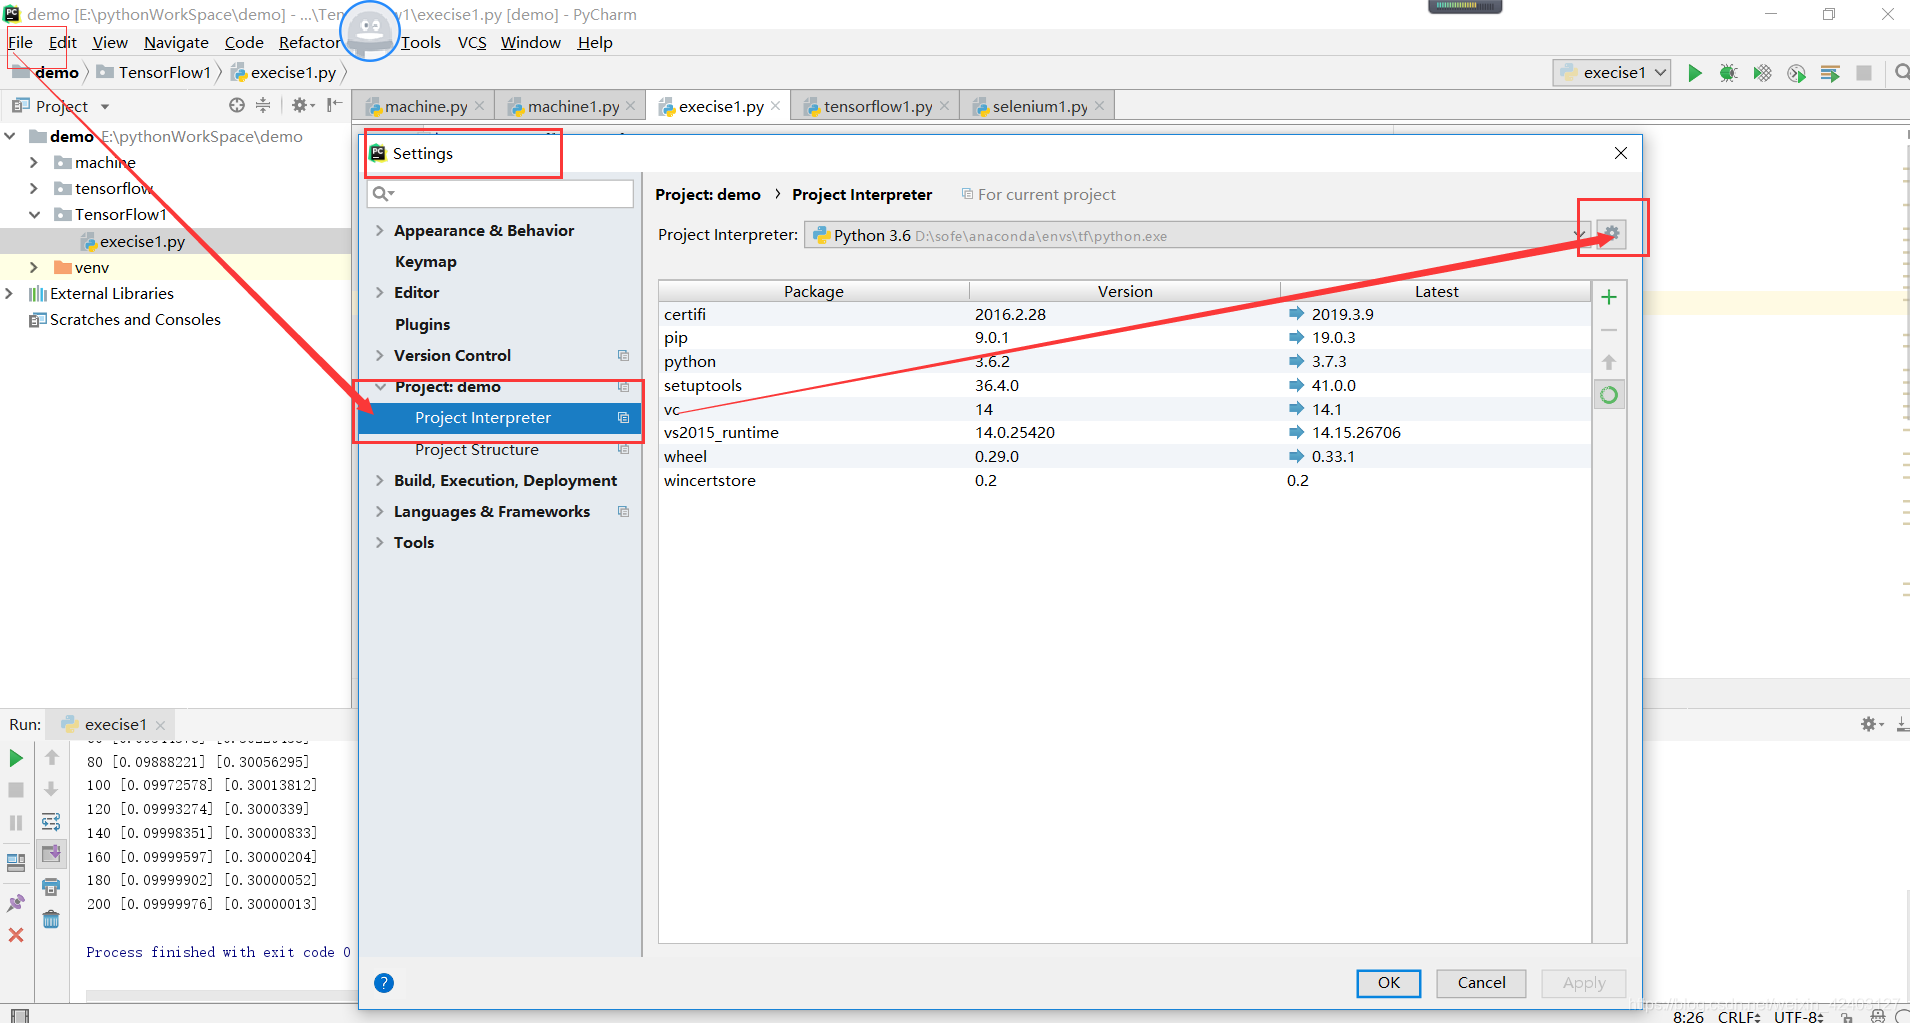
Task: Select execise1.py in project tree
Action: point(141,241)
